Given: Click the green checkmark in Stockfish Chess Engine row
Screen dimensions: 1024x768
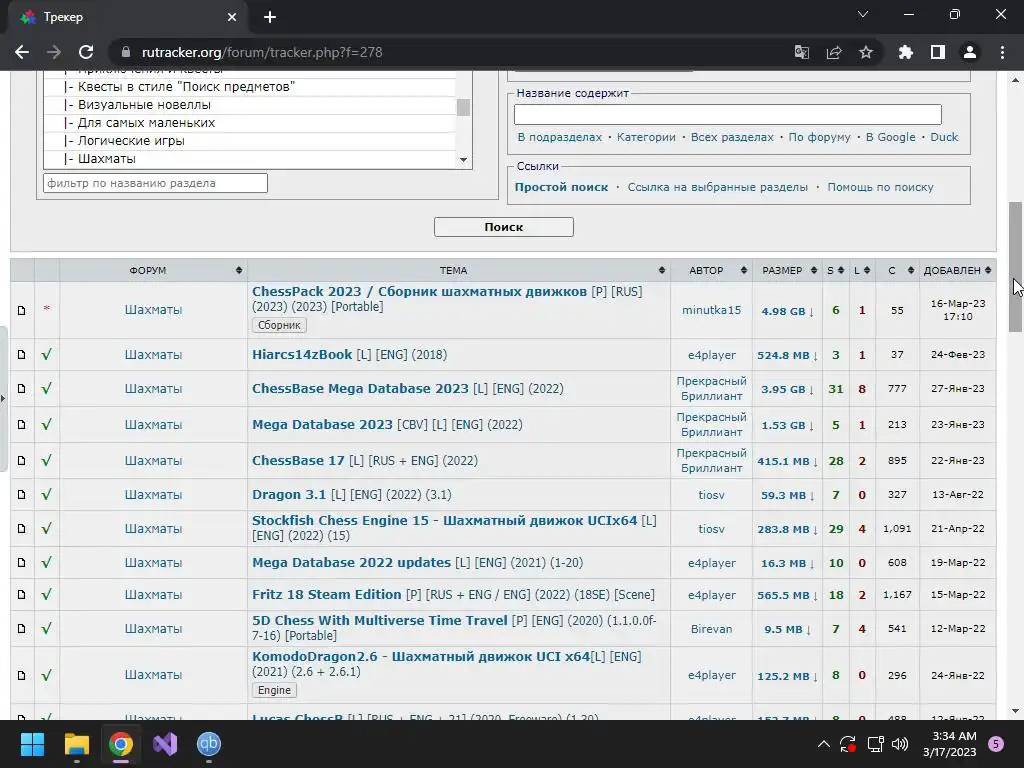Looking at the screenshot, I should coord(46,528).
